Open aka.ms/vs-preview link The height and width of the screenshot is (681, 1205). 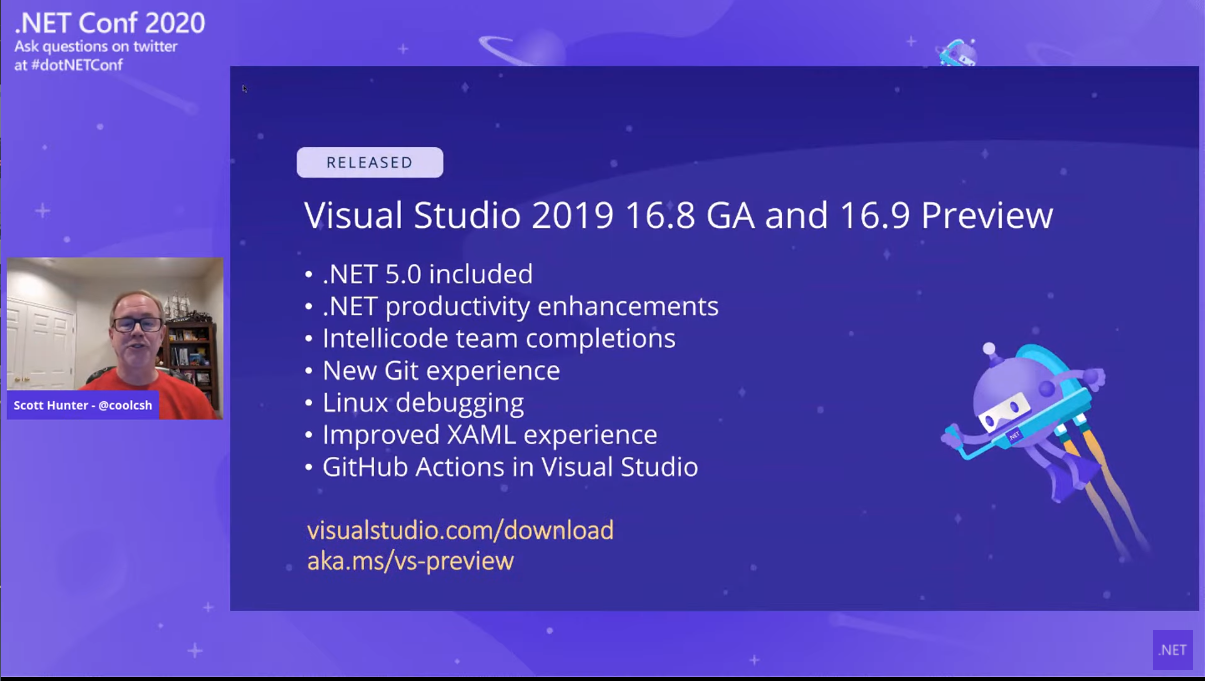[x=410, y=561]
